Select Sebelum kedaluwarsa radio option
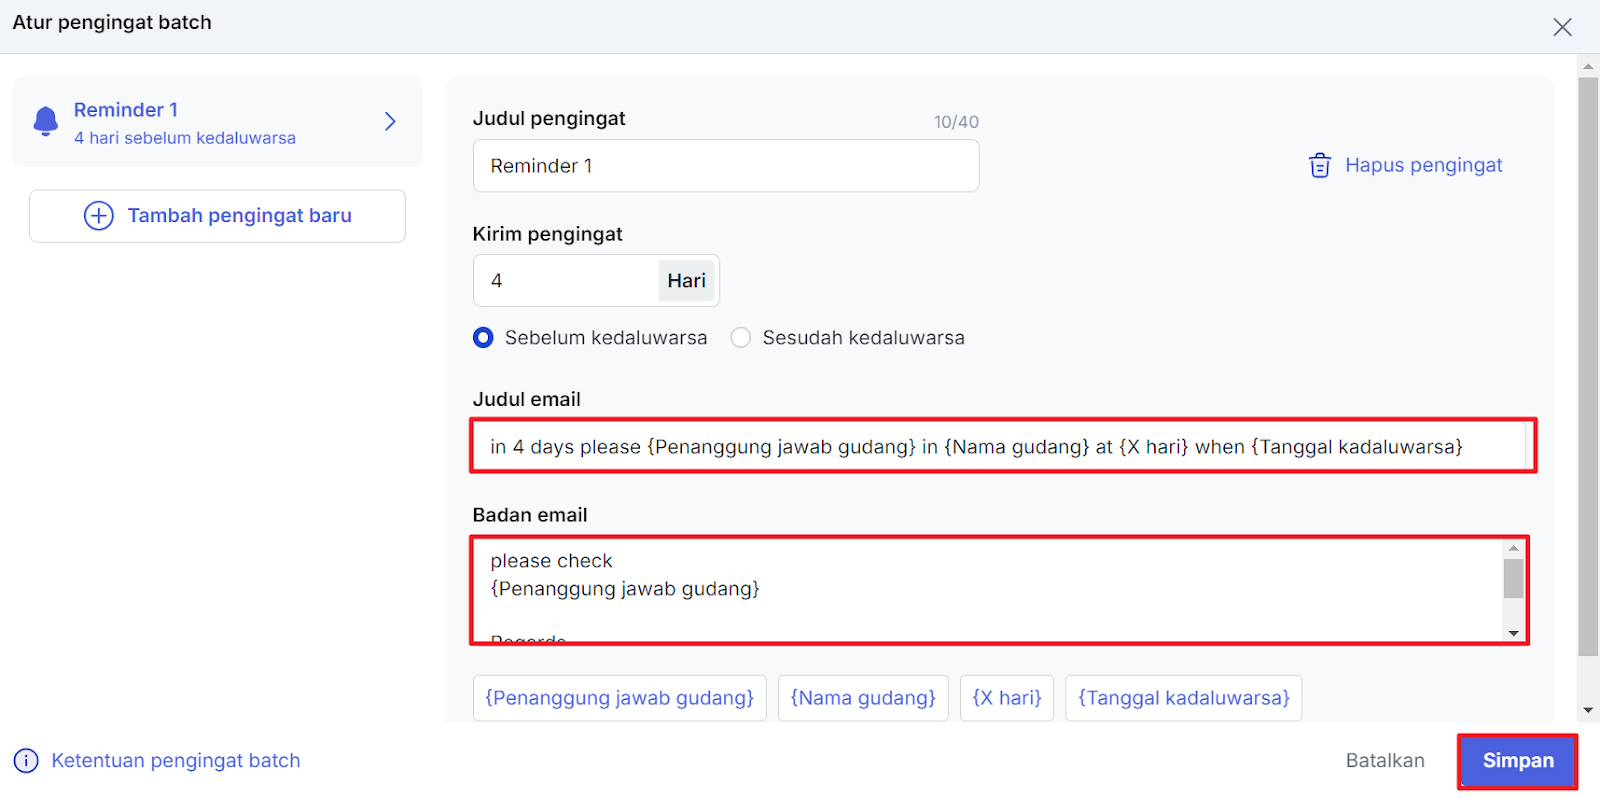 tap(483, 338)
